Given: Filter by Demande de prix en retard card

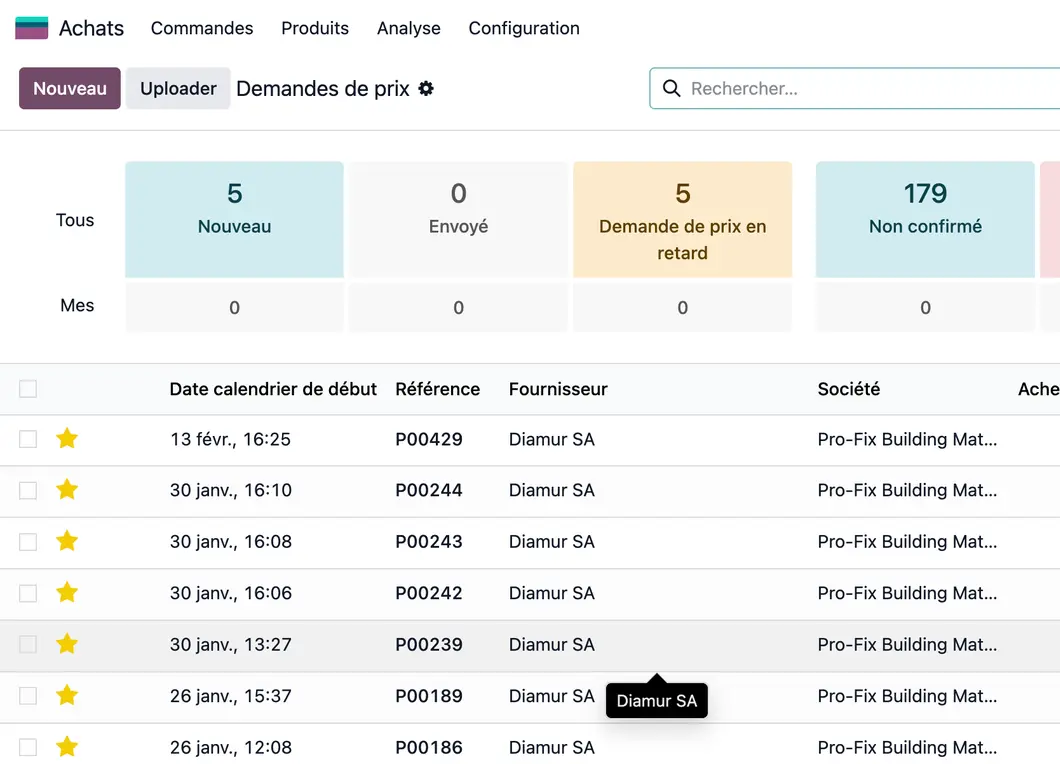Looking at the screenshot, I should [x=682, y=220].
